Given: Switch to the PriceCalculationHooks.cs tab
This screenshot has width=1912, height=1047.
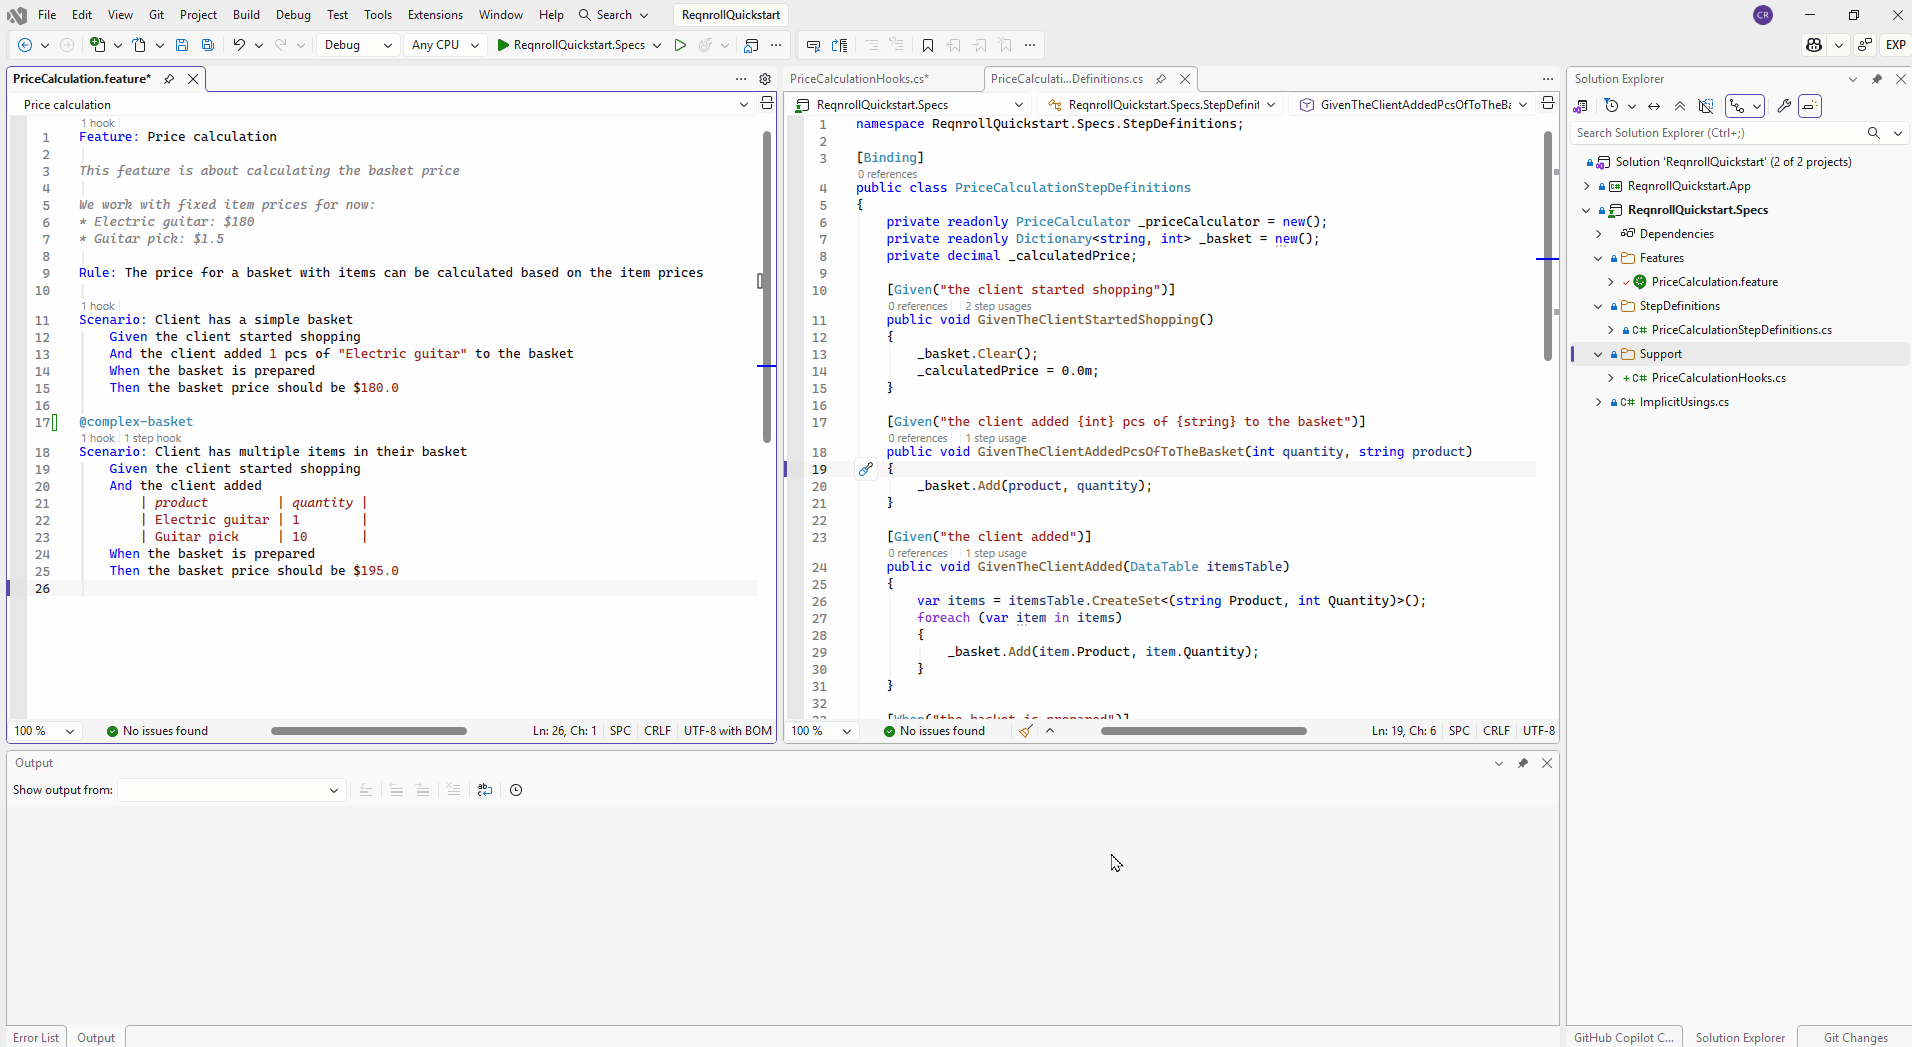Looking at the screenshot, I should click(859, 79).
